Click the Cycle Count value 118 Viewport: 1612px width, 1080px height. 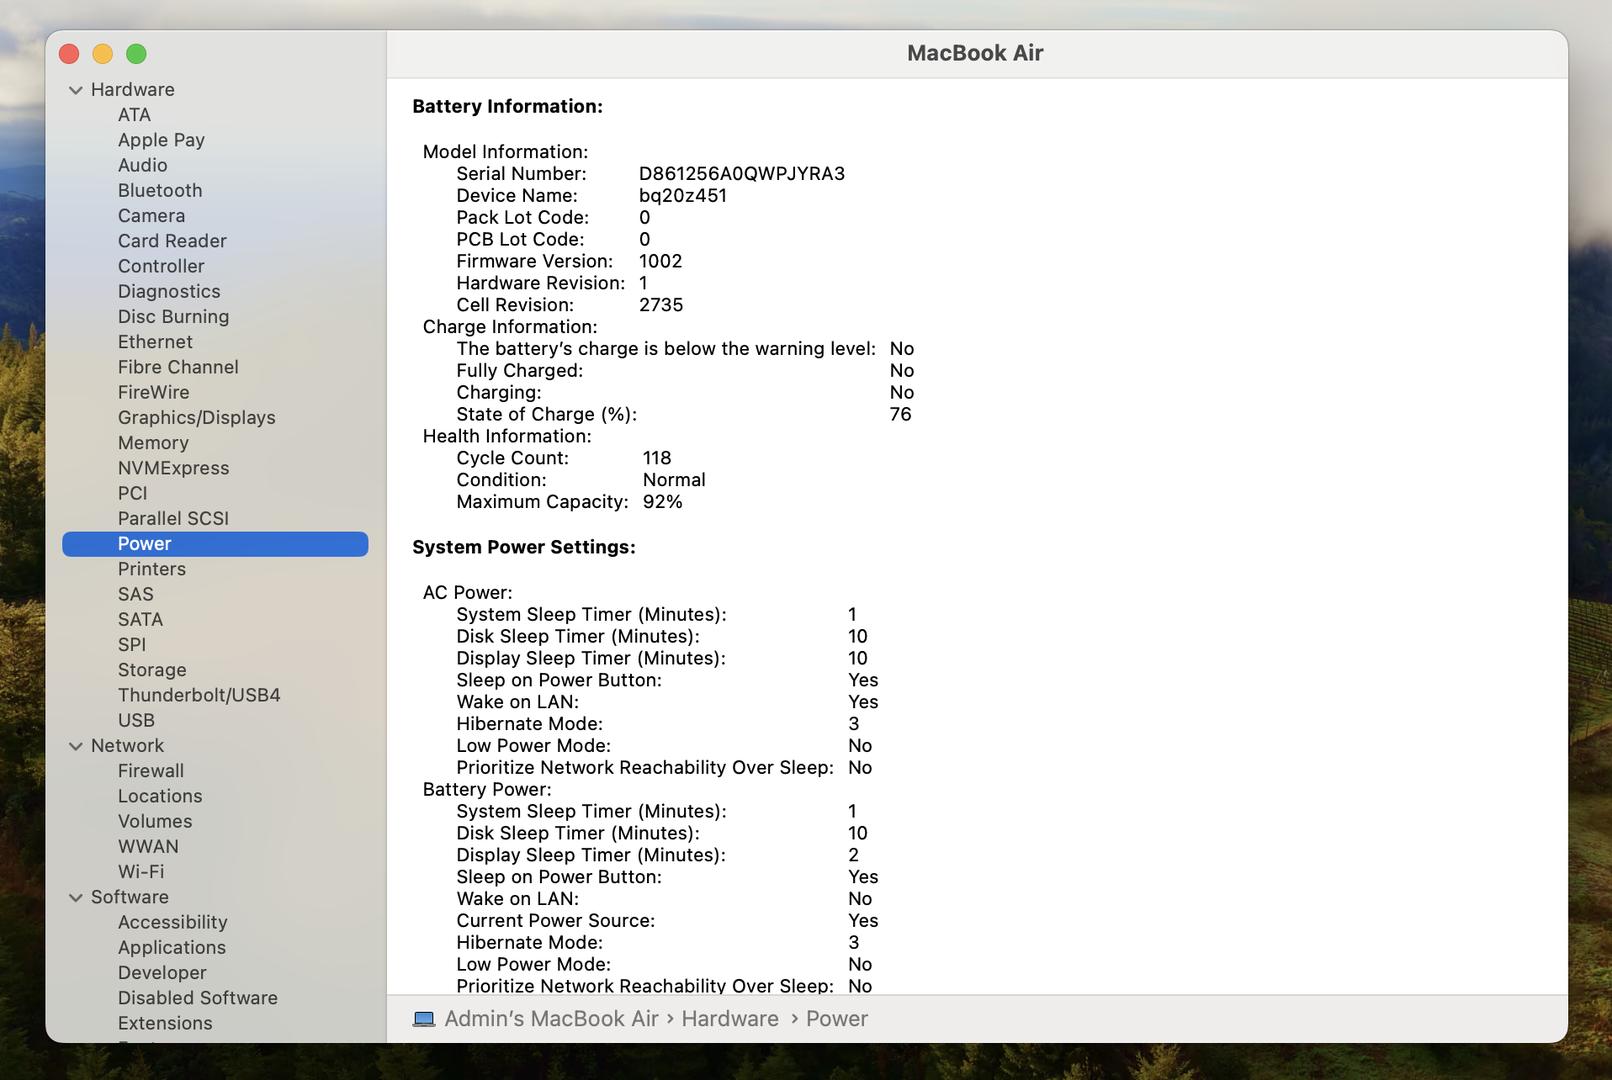[x=657, y=459]
